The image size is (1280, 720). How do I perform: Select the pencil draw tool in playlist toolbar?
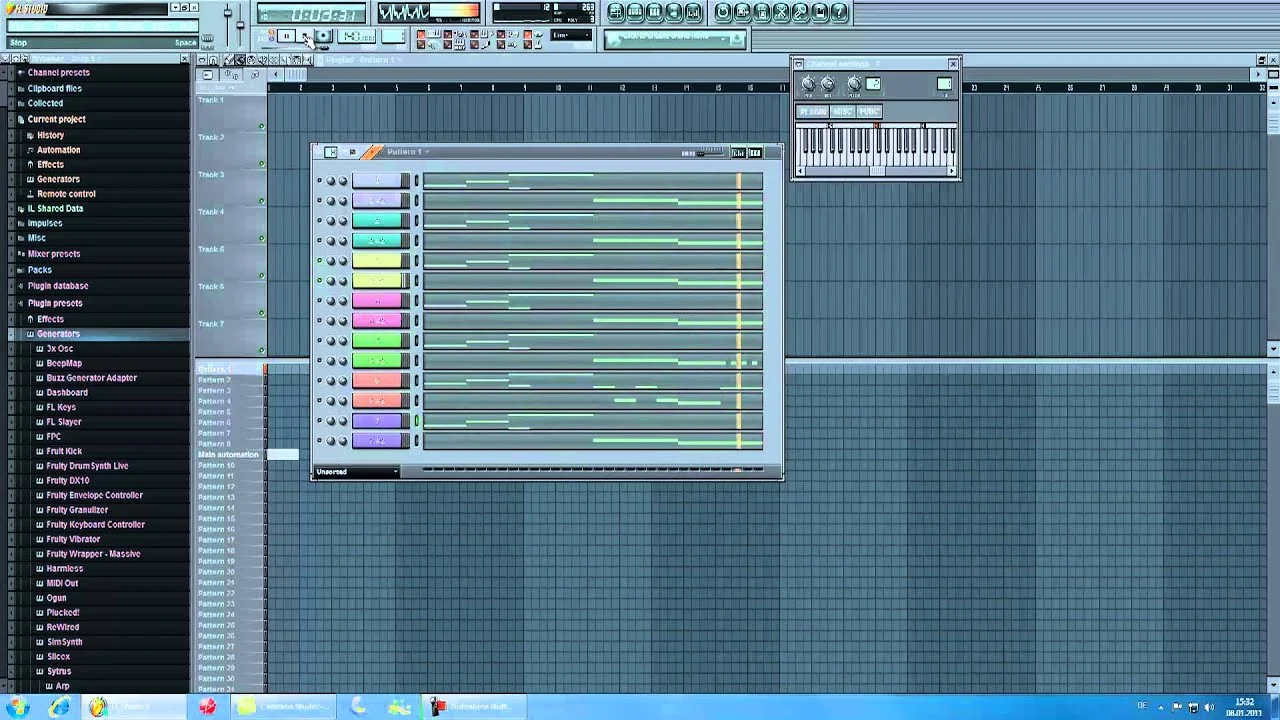point(228,60)
